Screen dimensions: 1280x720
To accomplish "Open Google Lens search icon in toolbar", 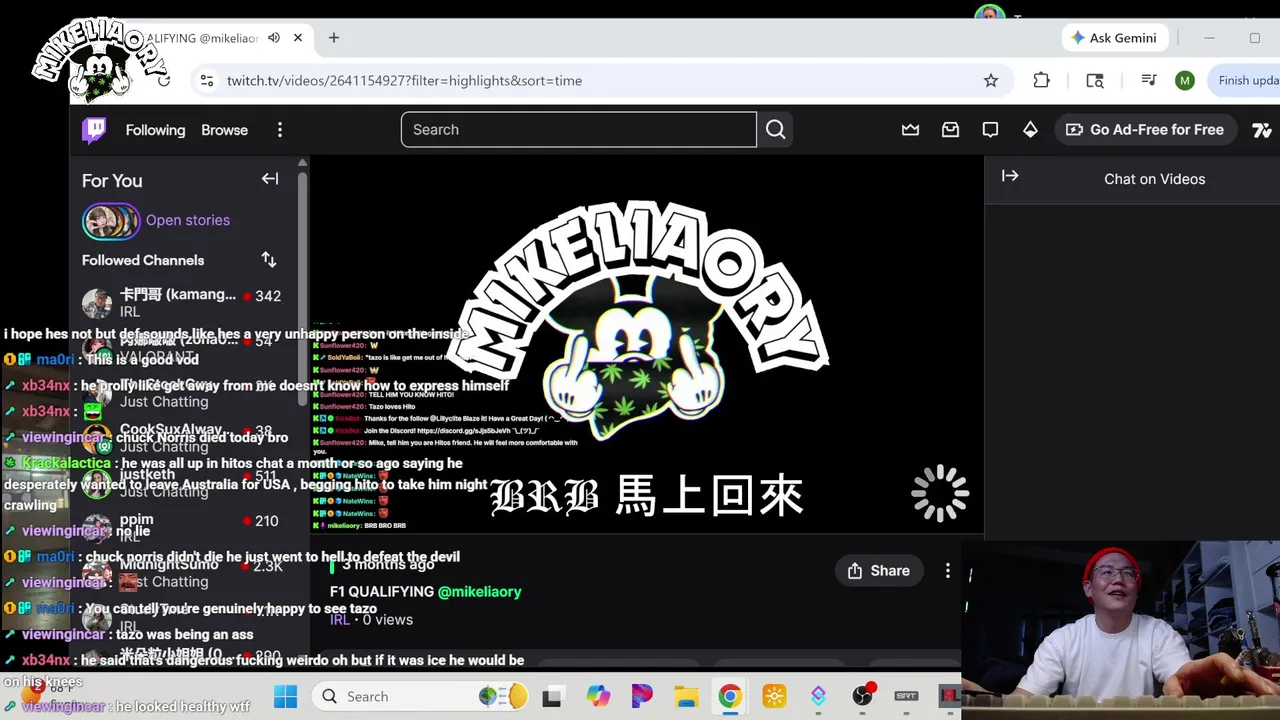I will (x=1095, y=81).
